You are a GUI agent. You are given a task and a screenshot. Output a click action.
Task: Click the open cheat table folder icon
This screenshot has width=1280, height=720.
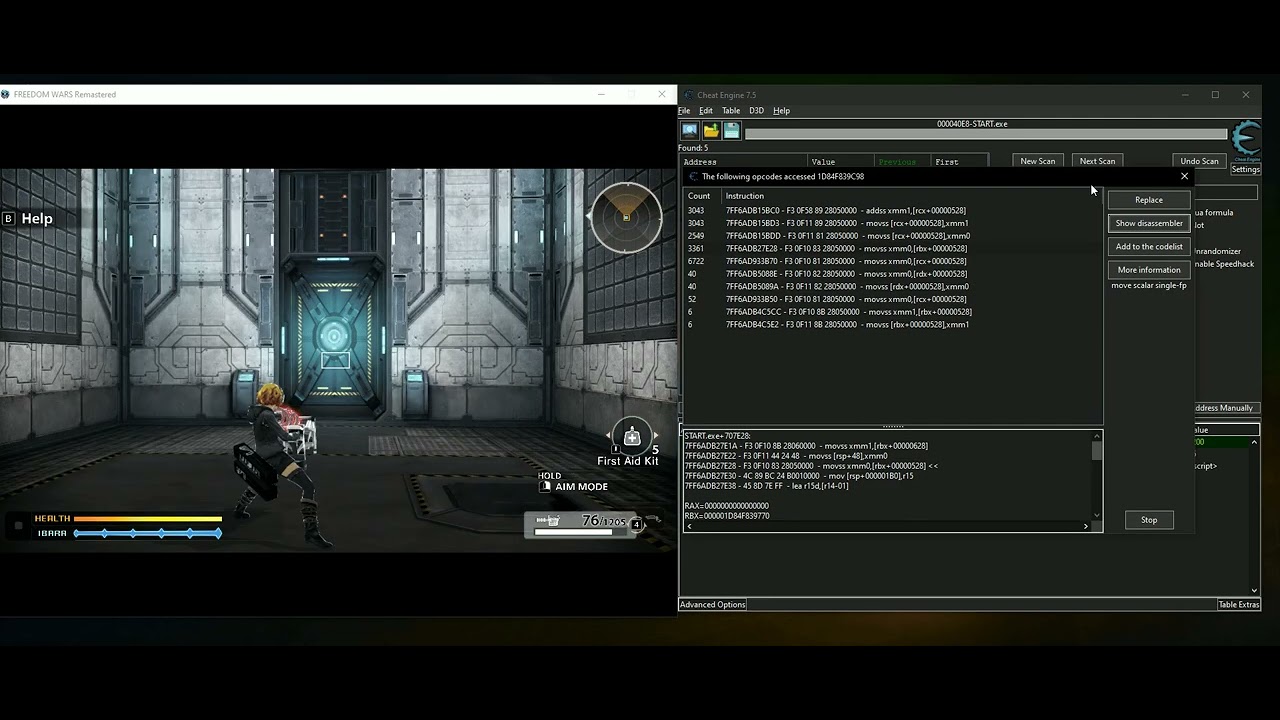coord(711,131)
